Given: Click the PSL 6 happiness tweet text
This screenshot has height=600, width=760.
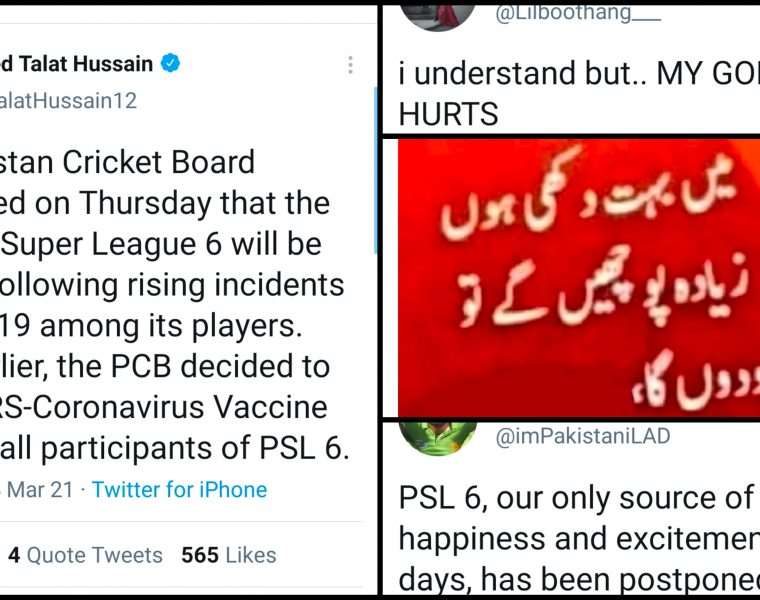Looking at the screenshot, I should click(579, 539).
